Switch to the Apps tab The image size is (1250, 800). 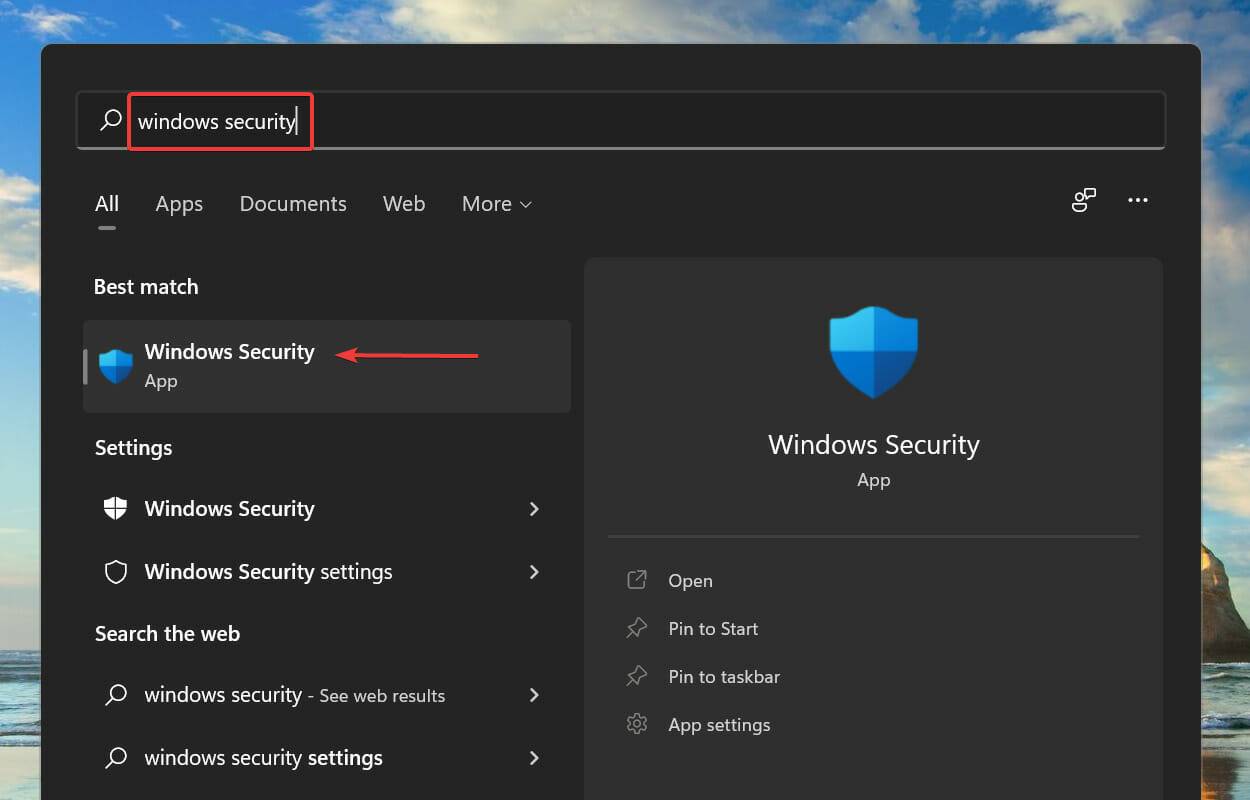point(178,204)
